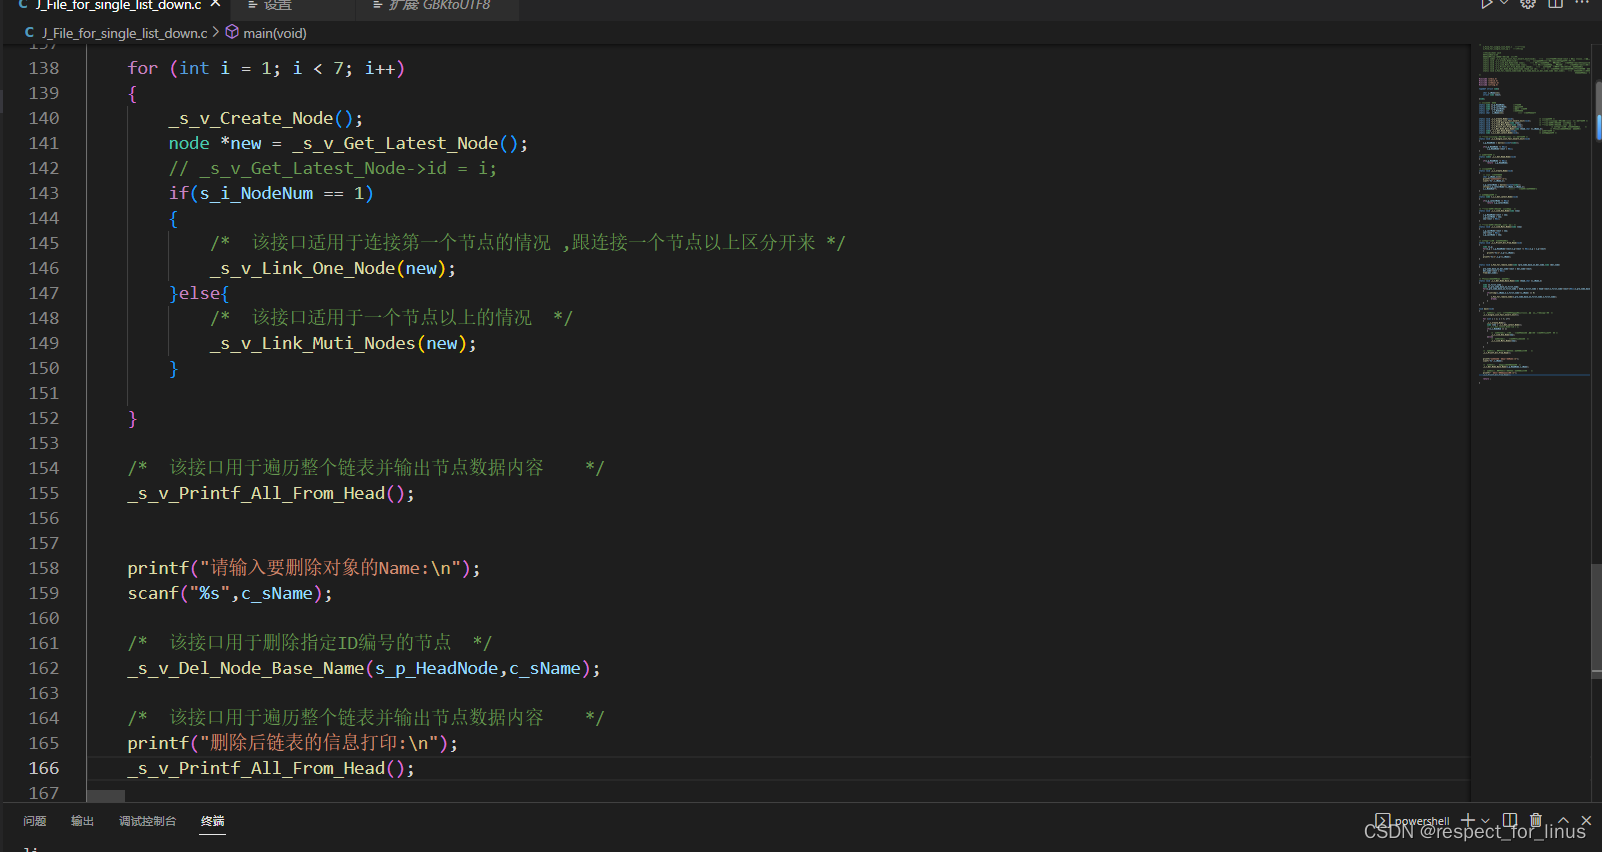1602x852 pixels.
Task: Maximize the panel with the up chevron
Action: coord(1563,820)
